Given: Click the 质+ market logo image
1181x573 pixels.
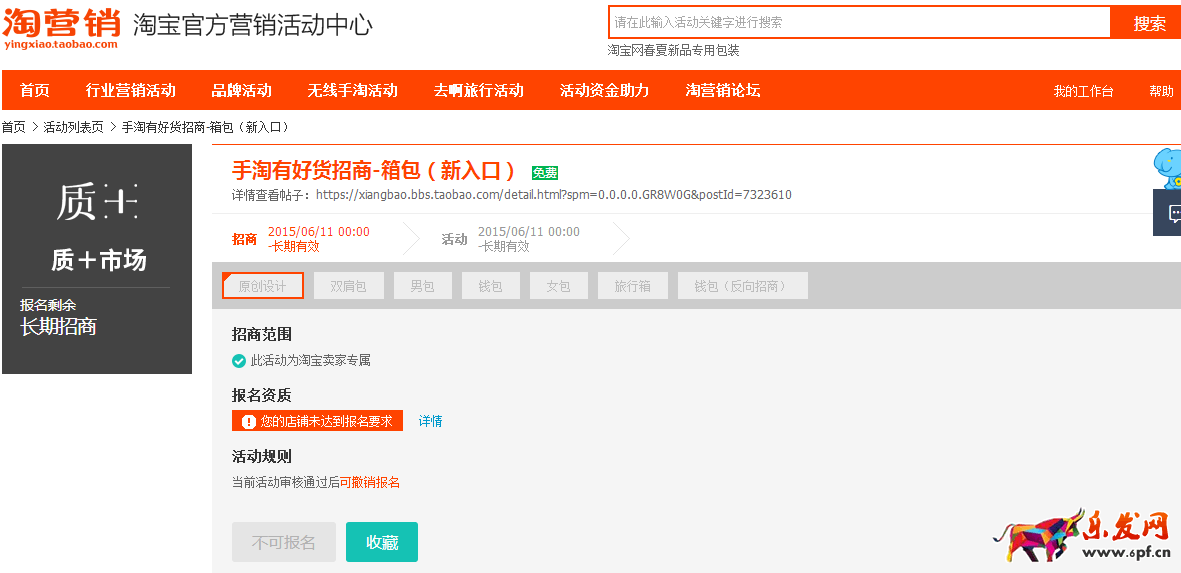Looking at the screenshot, I should click(x=97, y=202).
